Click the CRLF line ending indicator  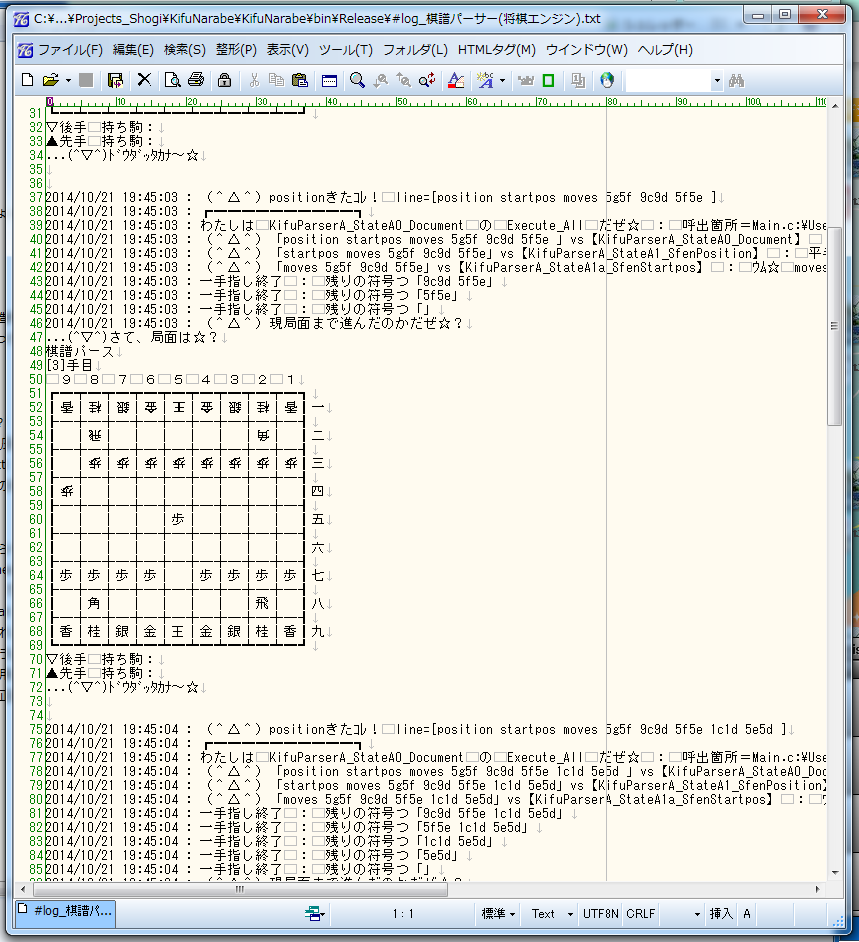(640, 914)
